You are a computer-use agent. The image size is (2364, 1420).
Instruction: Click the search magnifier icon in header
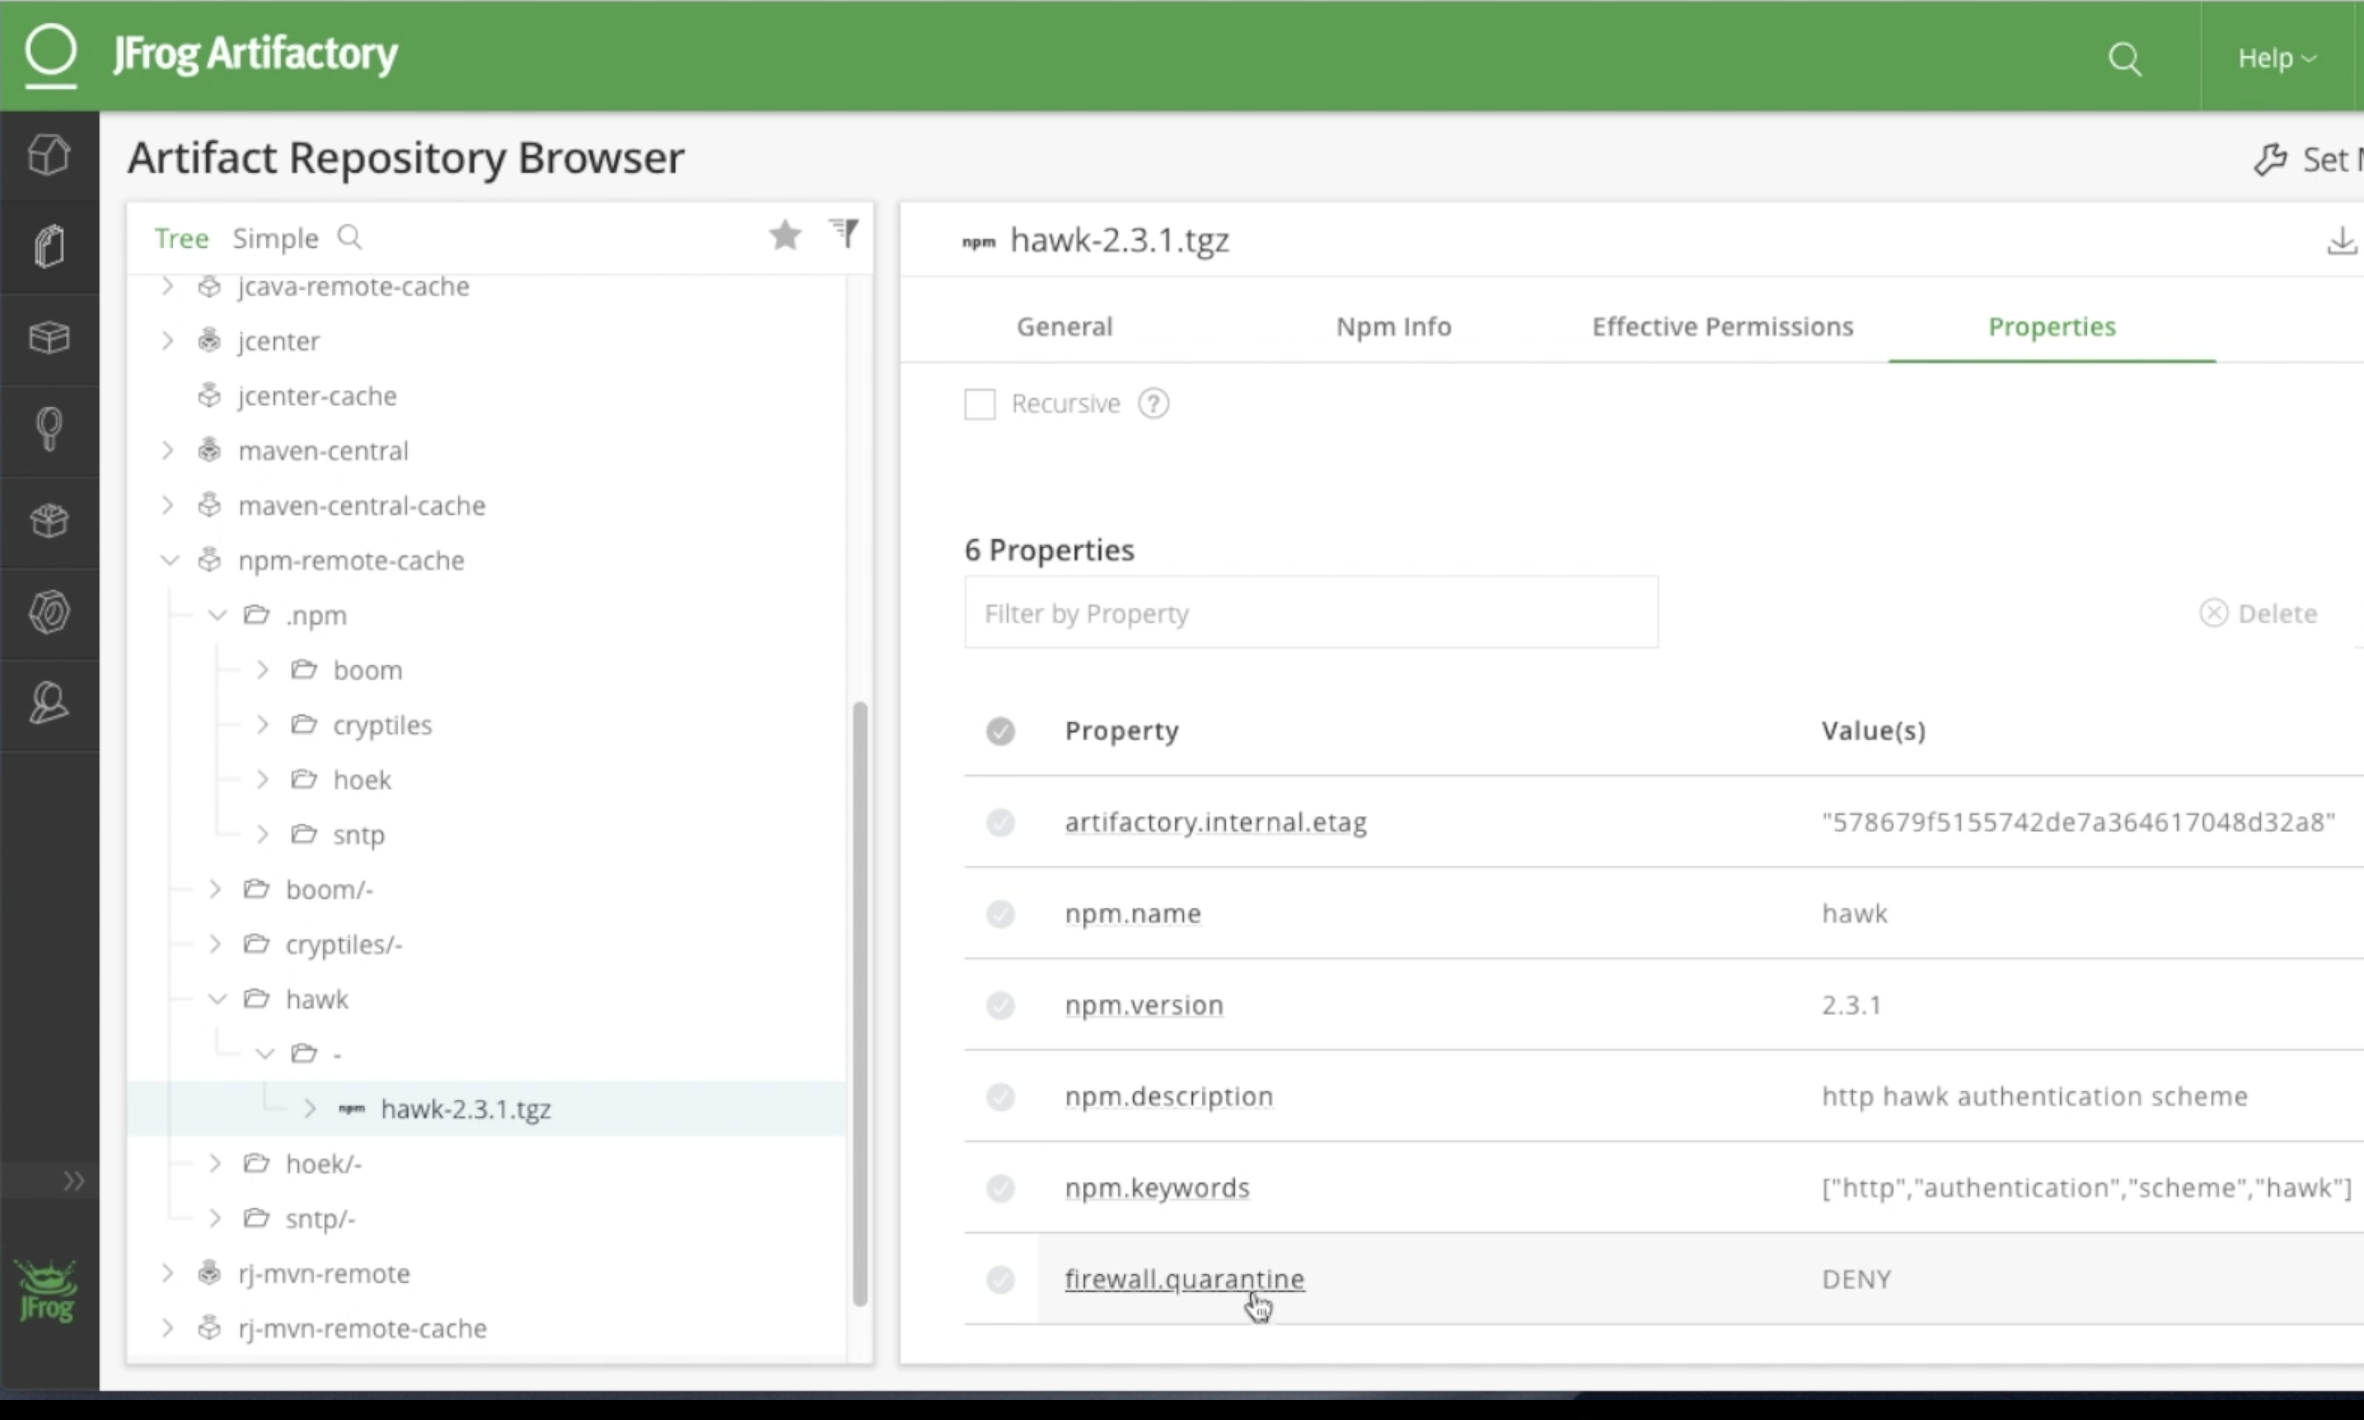point(2124,59)
